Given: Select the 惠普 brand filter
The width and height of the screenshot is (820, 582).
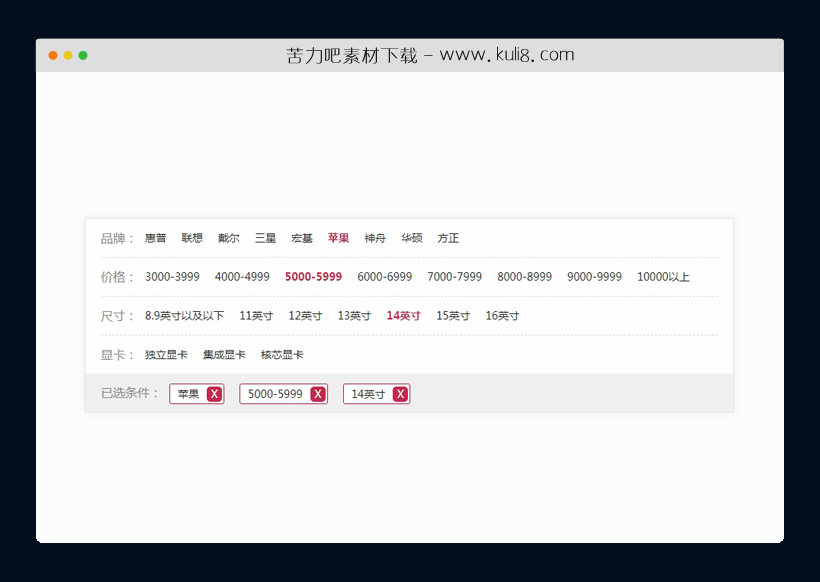Looking at the screenshot, I should (x=155, y=238).
